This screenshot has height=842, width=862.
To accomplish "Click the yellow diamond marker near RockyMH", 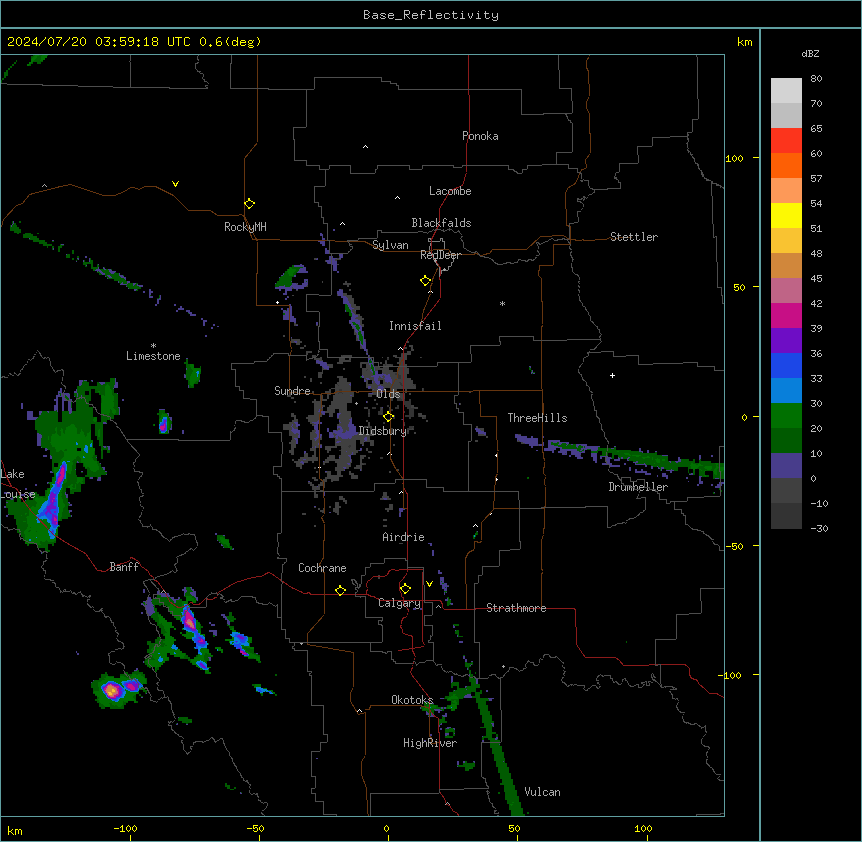I will [249, 203].
